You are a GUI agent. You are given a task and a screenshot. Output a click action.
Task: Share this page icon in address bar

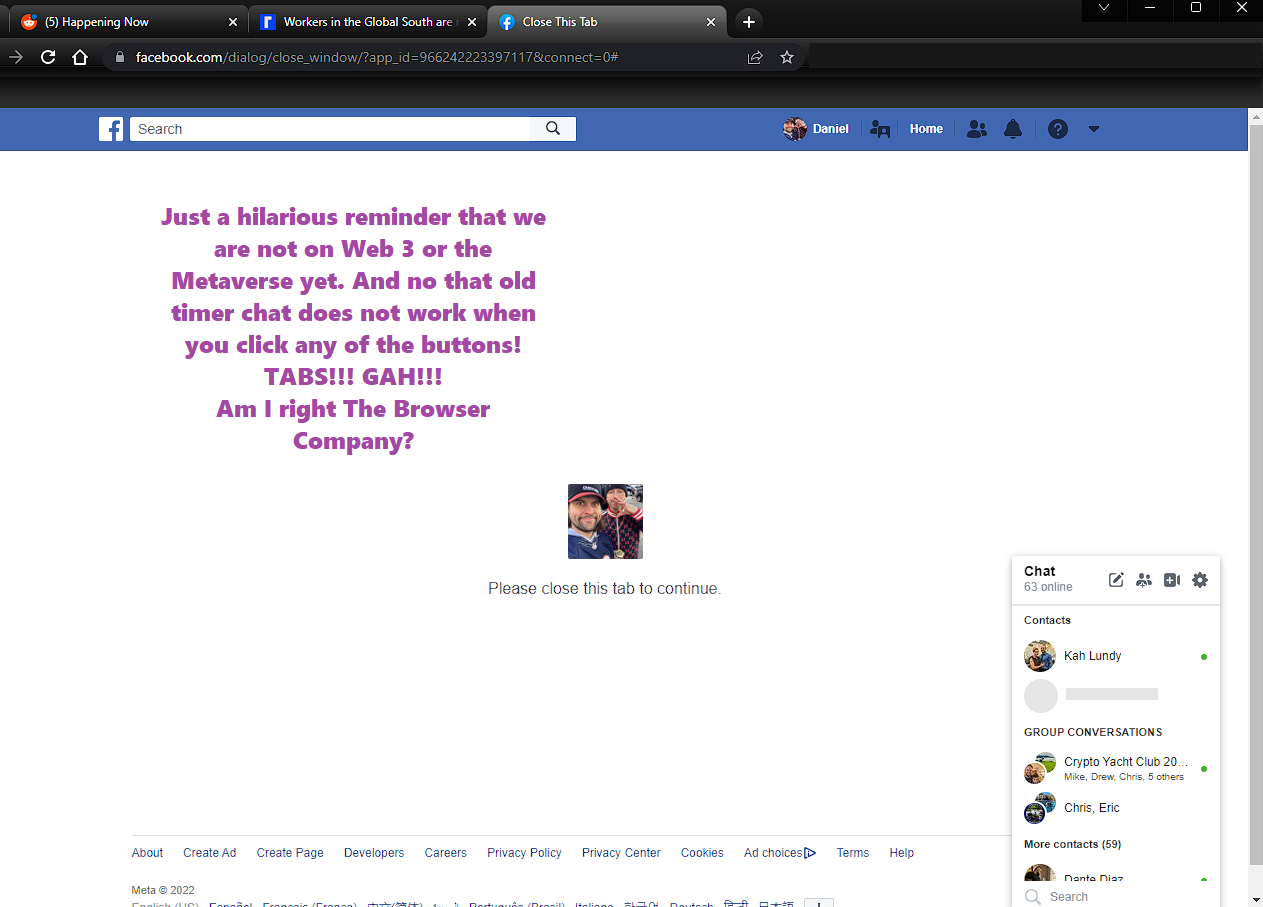755,57
